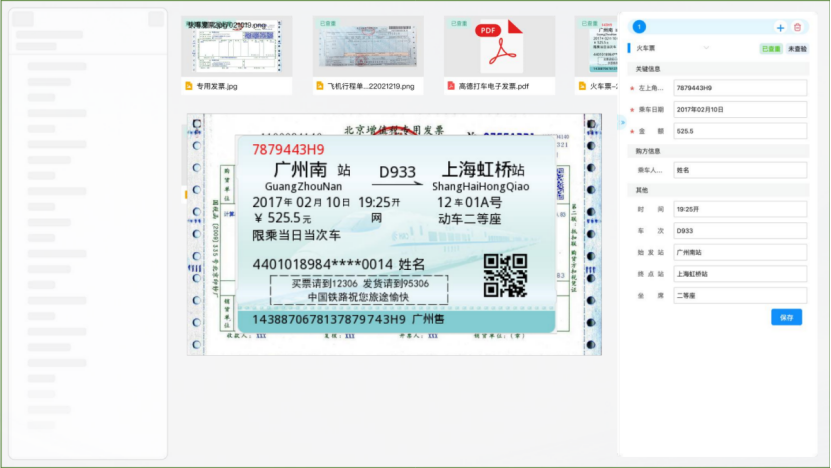Open the 飞机行程单 png thumbnail

point(368,47)
